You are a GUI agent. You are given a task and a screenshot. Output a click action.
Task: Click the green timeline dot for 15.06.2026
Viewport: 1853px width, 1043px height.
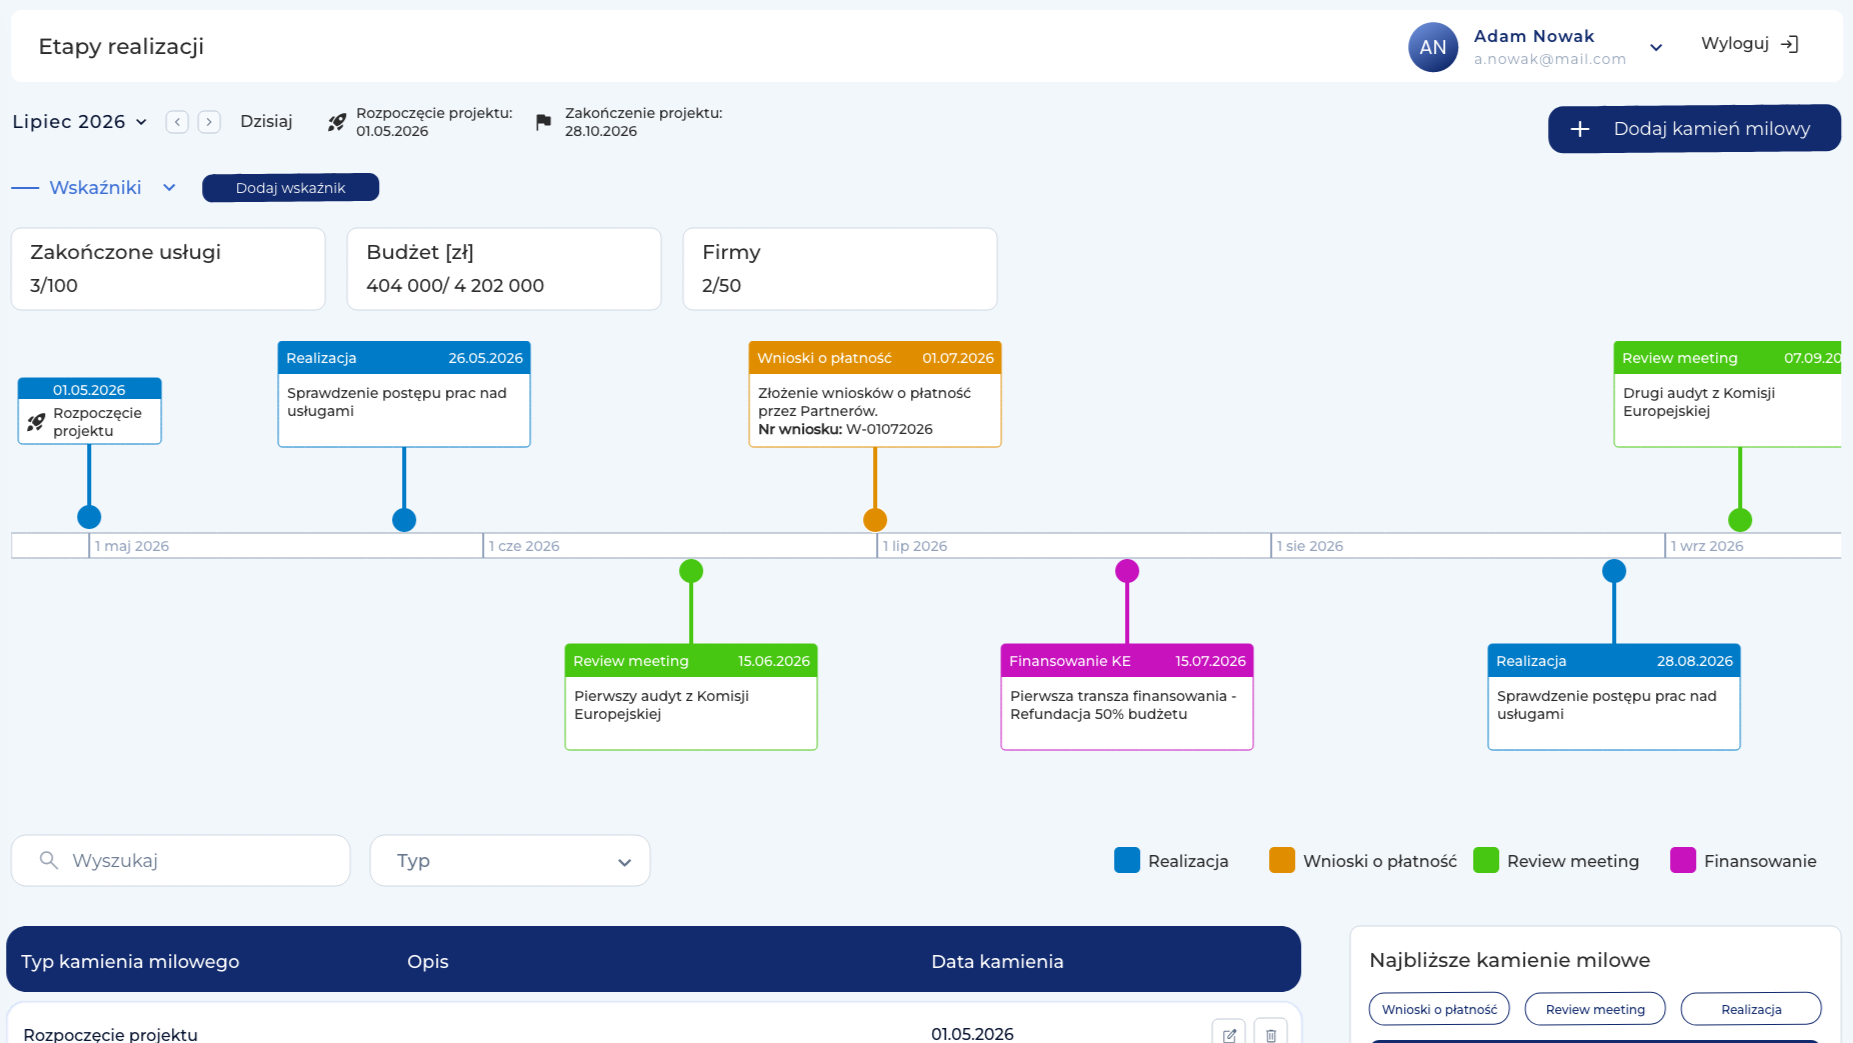691,571
